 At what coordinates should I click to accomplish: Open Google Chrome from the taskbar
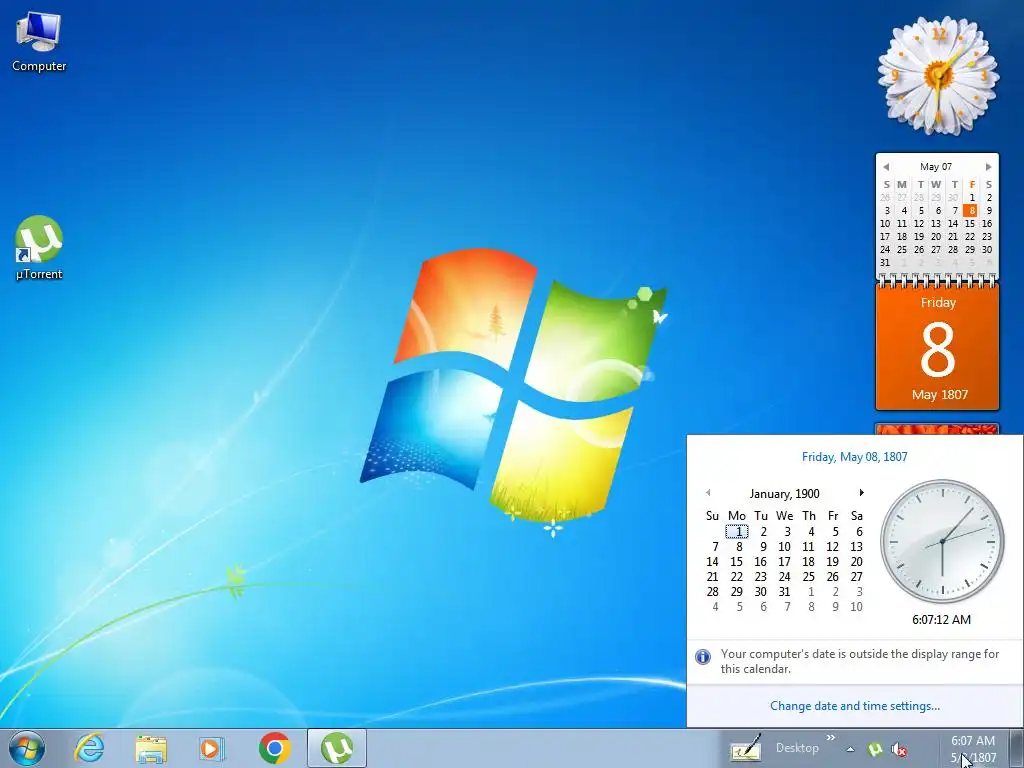[x=274, y=748]
